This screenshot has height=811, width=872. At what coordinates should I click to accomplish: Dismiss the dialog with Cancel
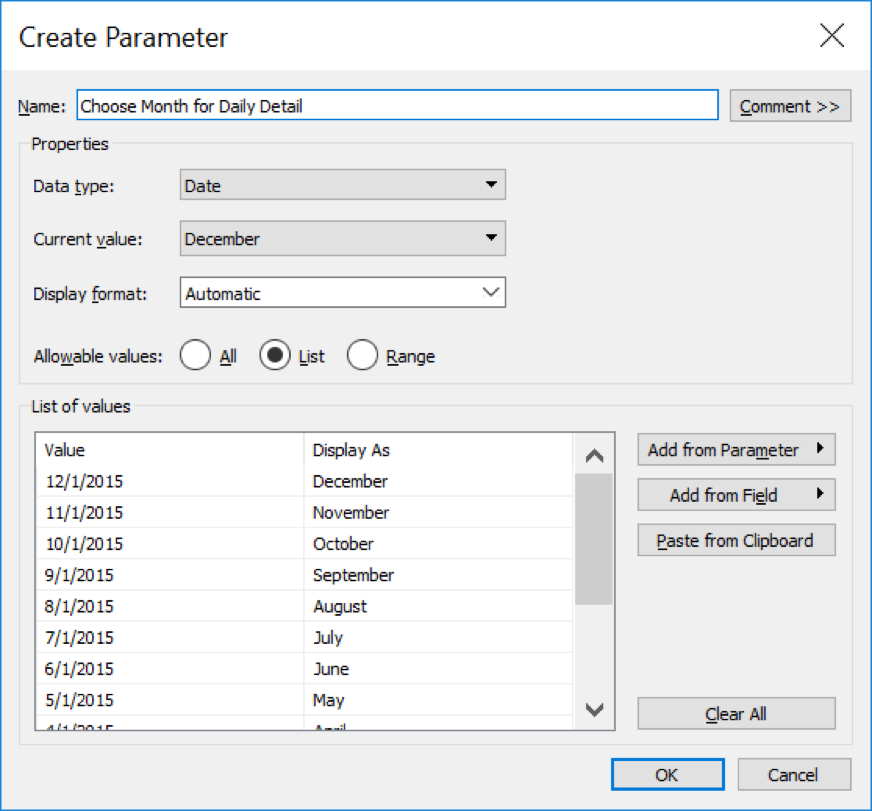794,774
